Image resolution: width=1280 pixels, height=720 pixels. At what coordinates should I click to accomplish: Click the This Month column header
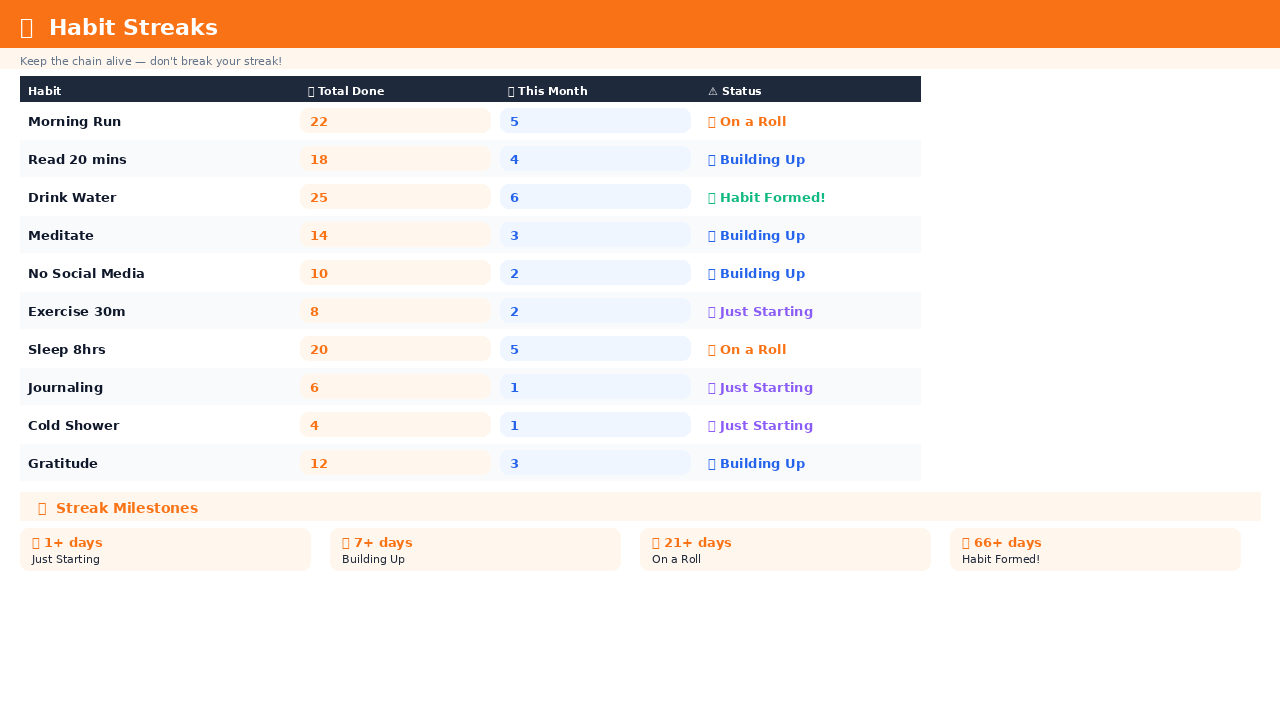click(548, 91)
